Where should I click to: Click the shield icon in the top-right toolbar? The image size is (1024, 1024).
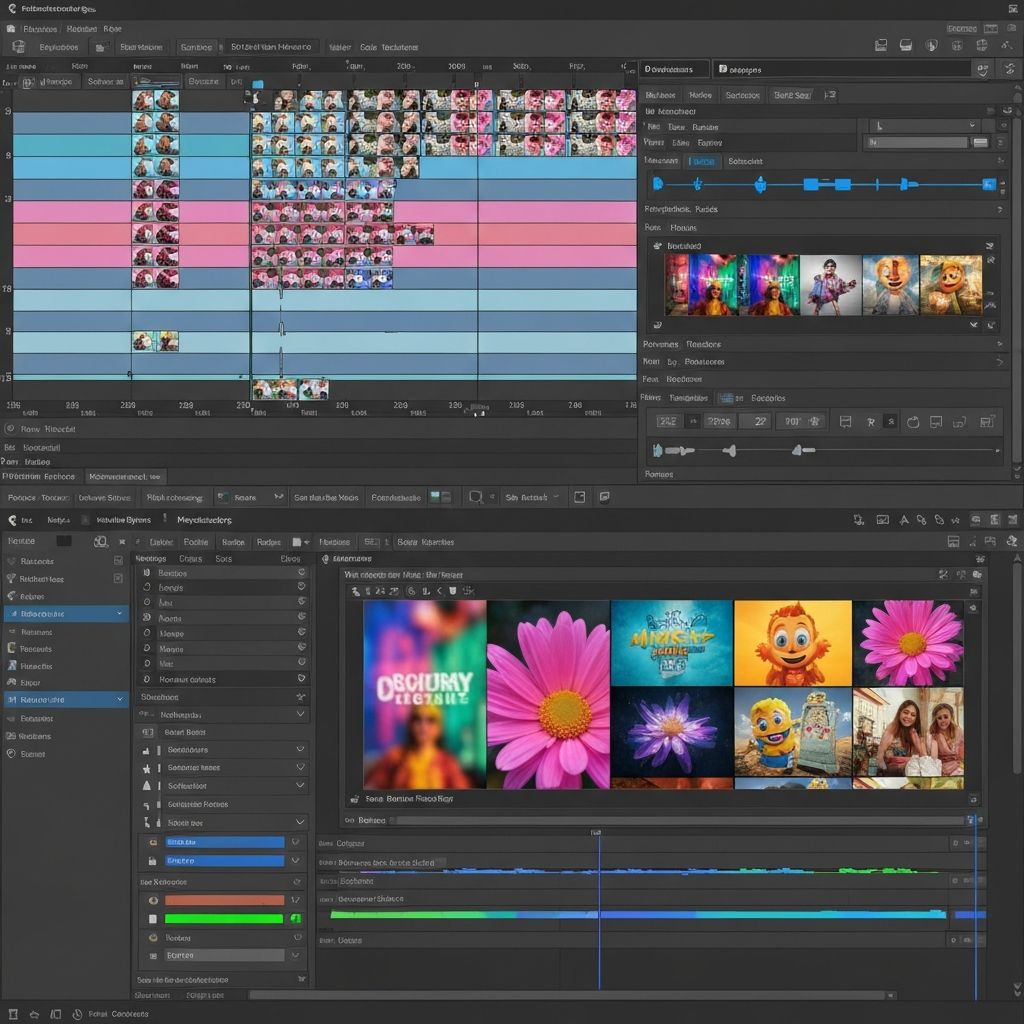(x=930, y=45)
